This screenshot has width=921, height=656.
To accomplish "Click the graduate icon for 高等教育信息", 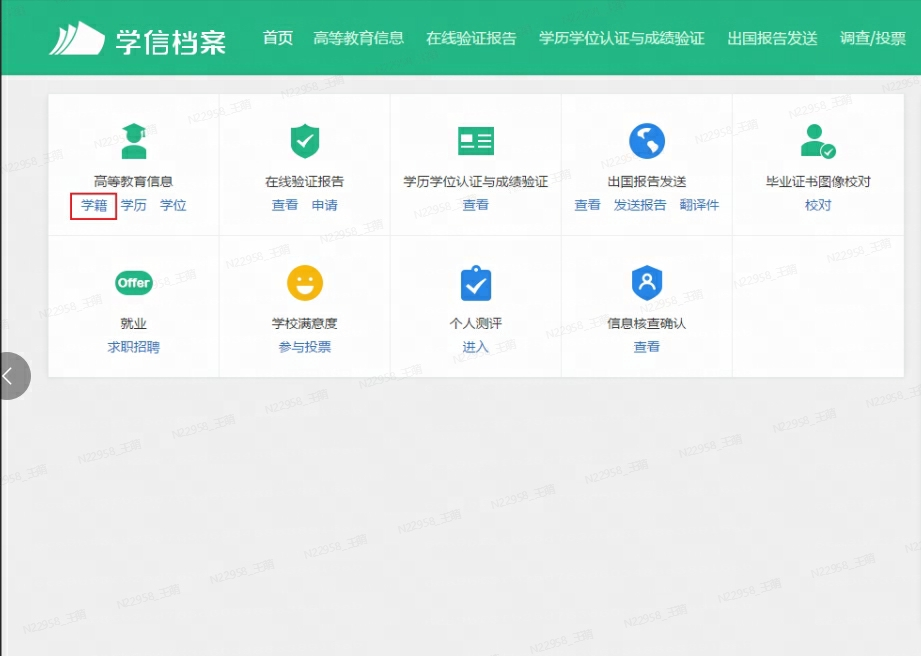I will pos(133,141).
